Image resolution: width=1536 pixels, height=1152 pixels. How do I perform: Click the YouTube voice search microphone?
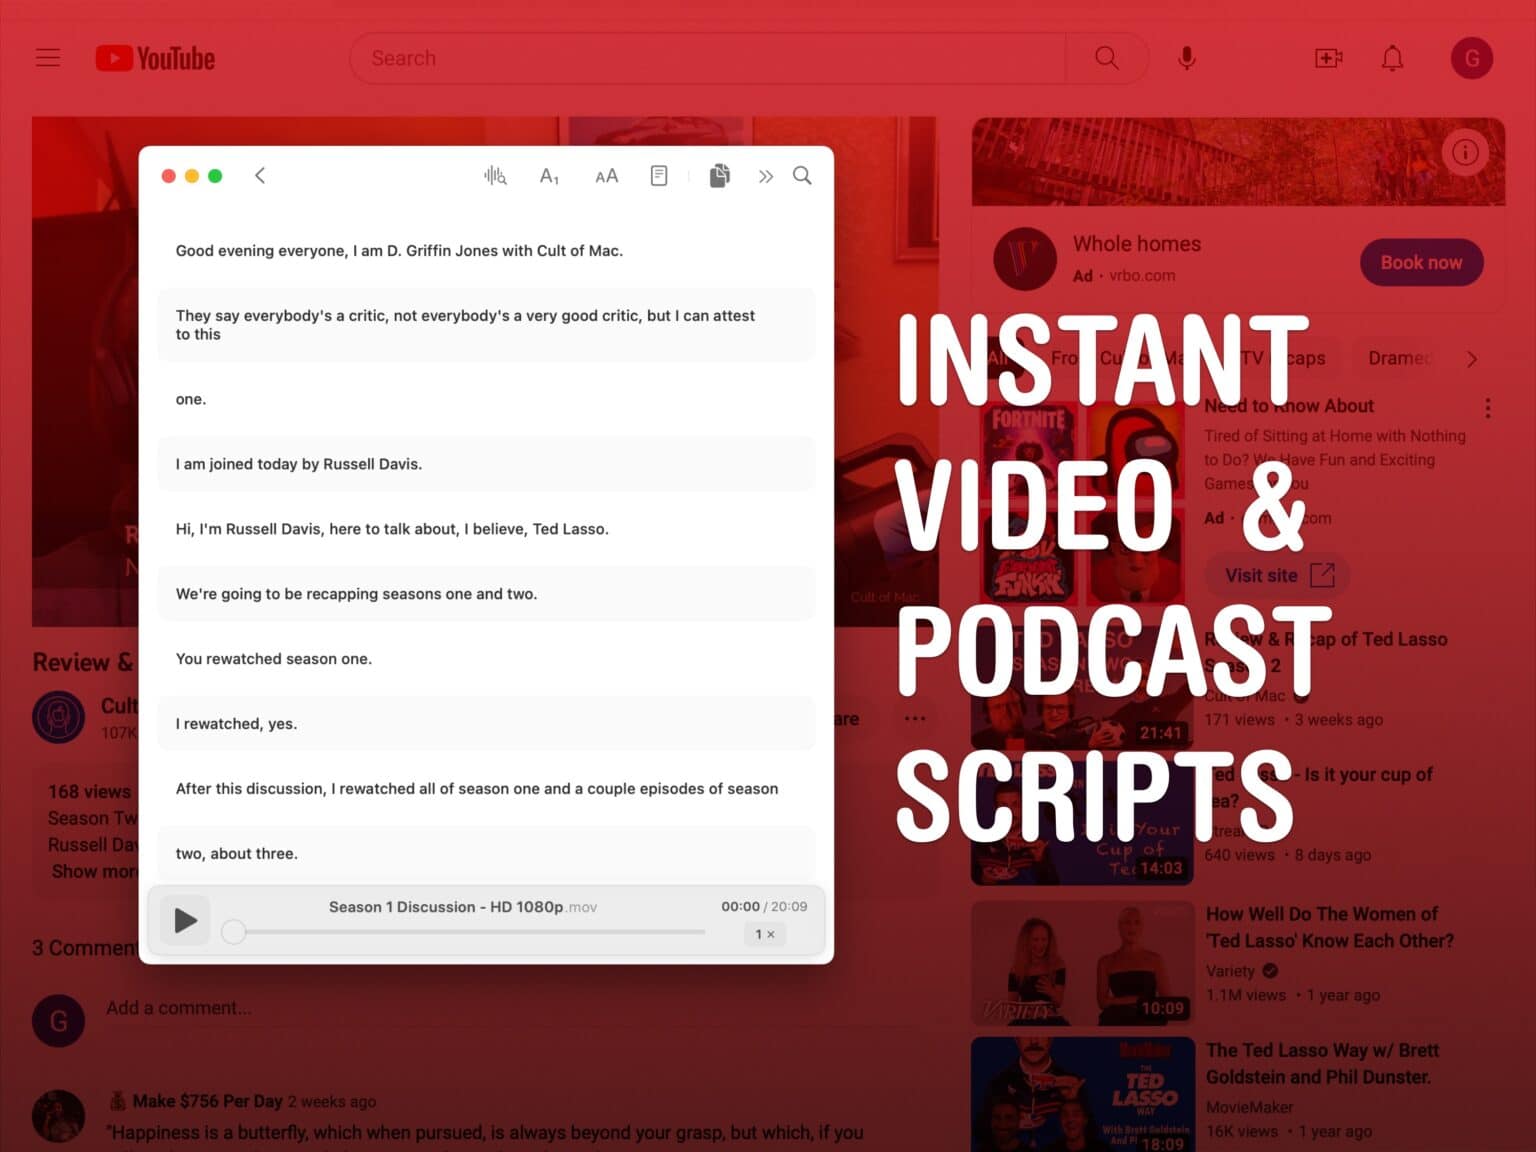pos(1187,58)
